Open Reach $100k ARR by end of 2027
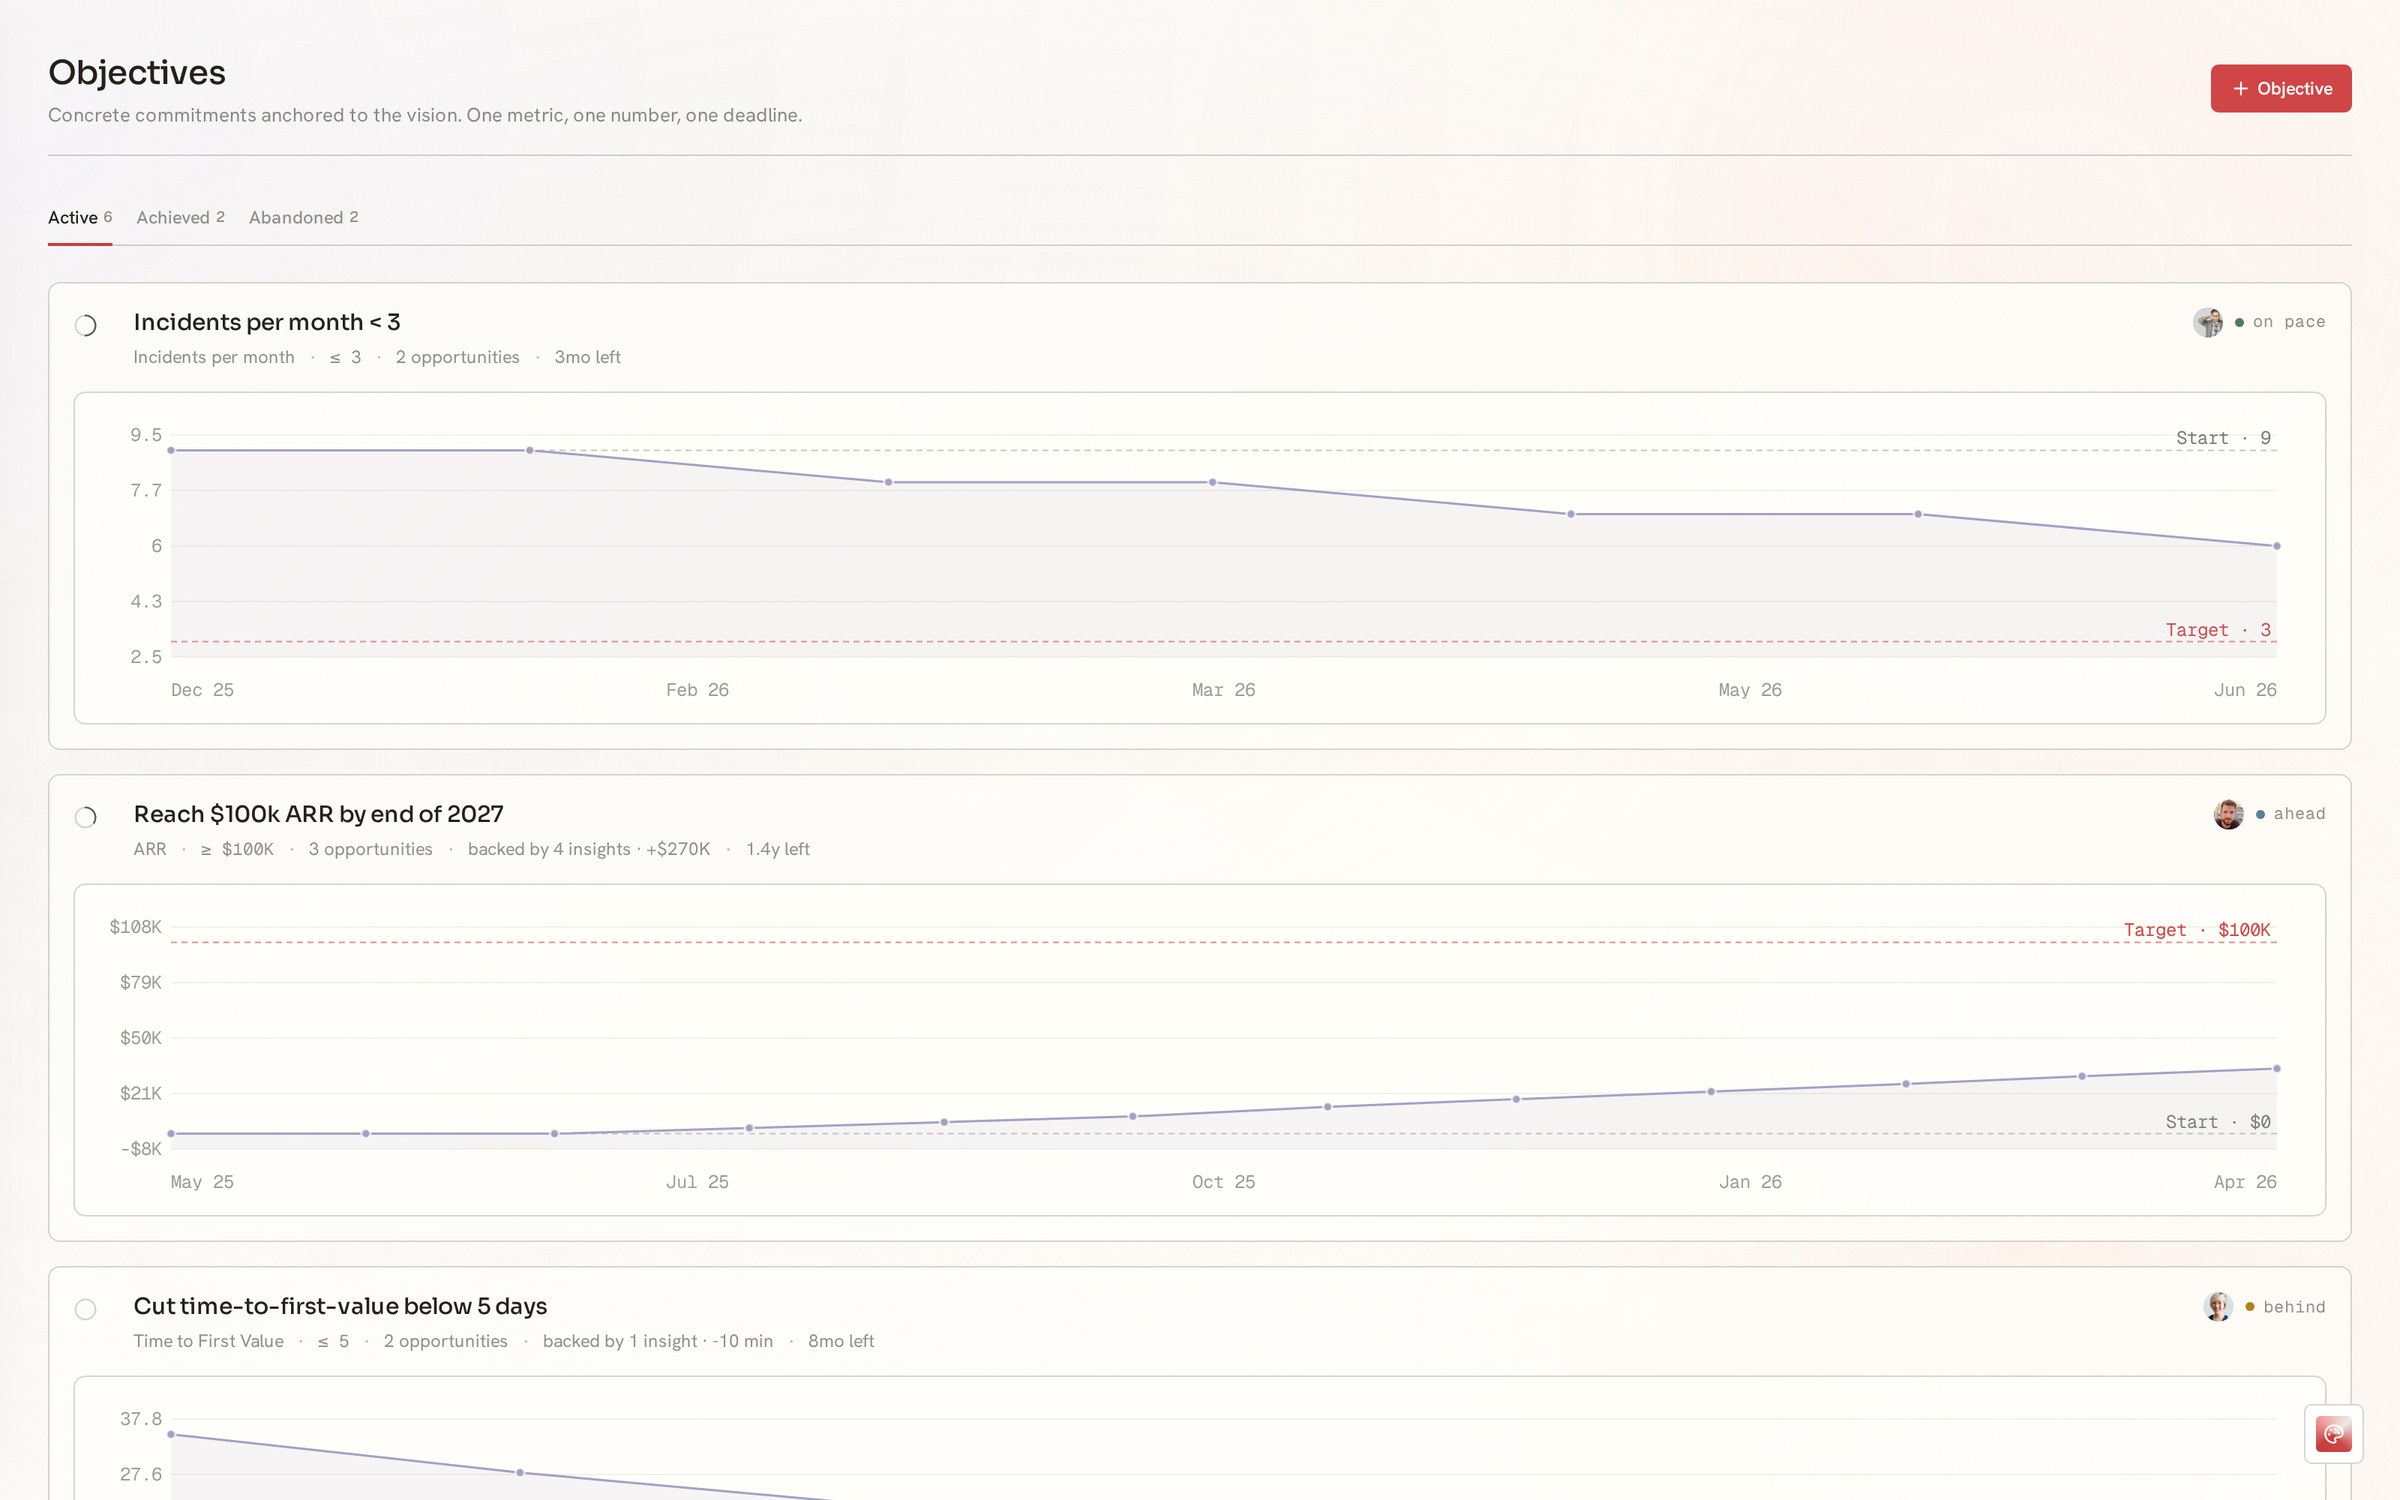The image size is (2400, 1500). [x=319, y=814]
